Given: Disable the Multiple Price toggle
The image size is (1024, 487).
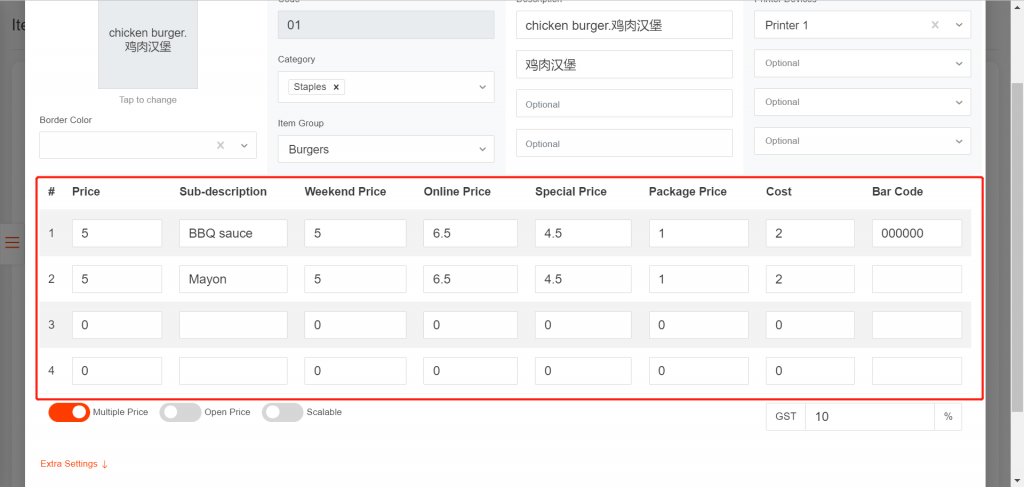Looking at the screenshot, I should (x=69, y=412).
